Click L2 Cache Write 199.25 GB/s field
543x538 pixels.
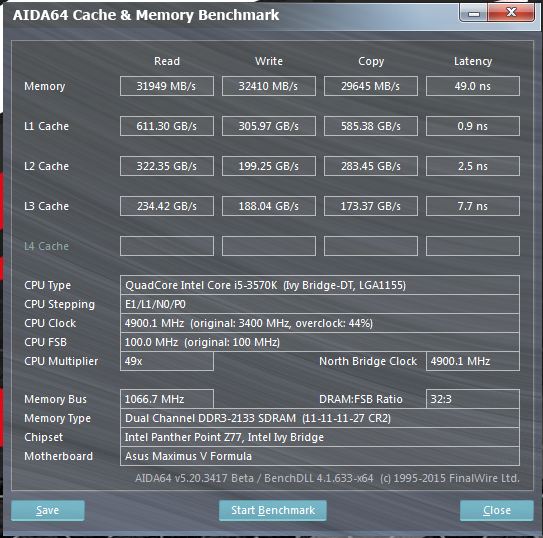(269, 166)
